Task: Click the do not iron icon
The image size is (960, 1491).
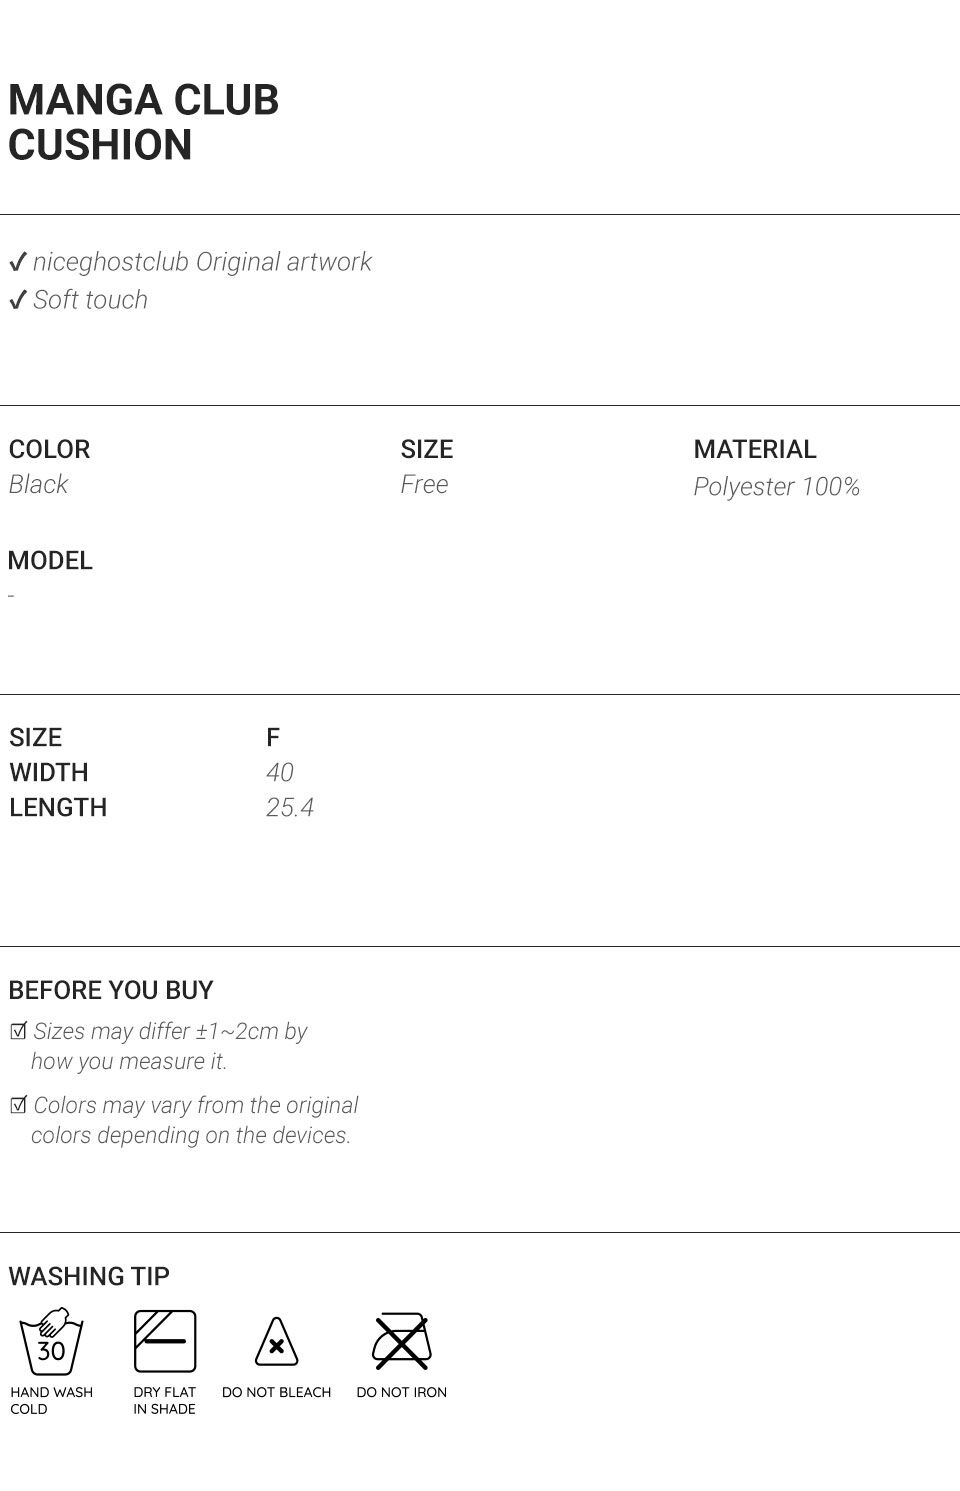Action: 401,1341
